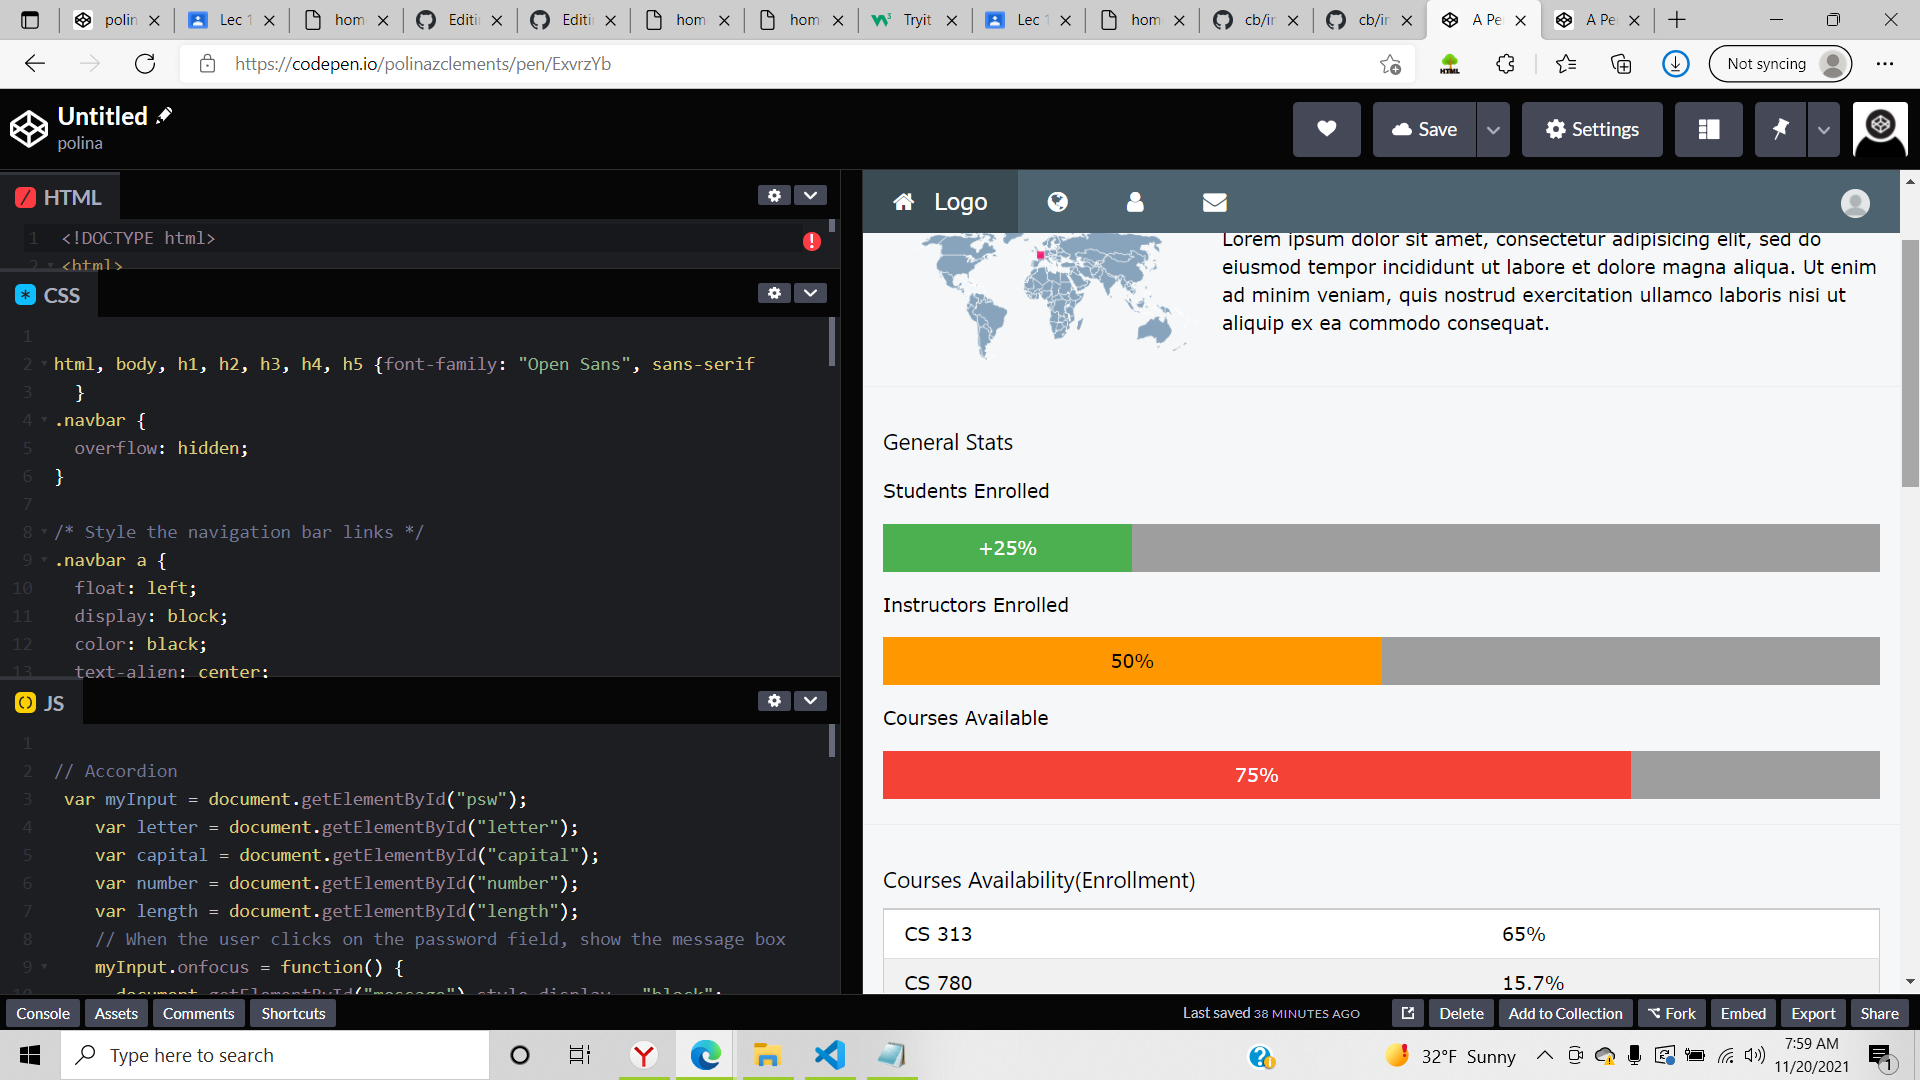Click the browser address bar
Viewport: 1920px width, 1080px height.
coord(700,63)
